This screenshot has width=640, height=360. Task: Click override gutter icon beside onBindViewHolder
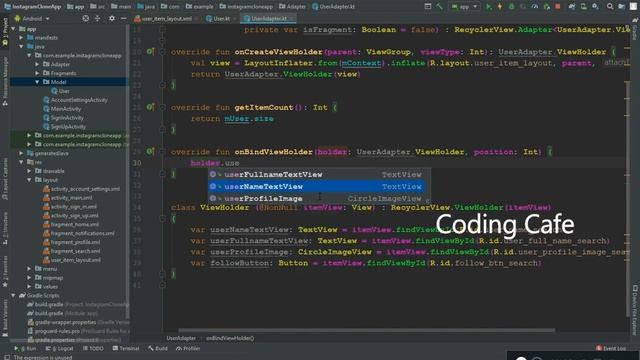point(150,151)
